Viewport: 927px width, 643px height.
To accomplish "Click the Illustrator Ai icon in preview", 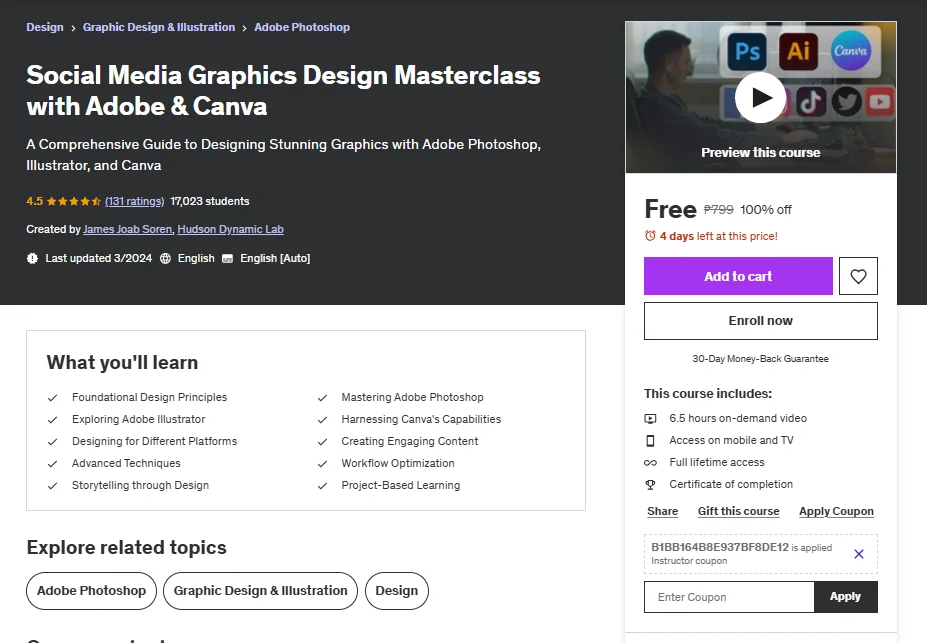I will coord(798,51).
